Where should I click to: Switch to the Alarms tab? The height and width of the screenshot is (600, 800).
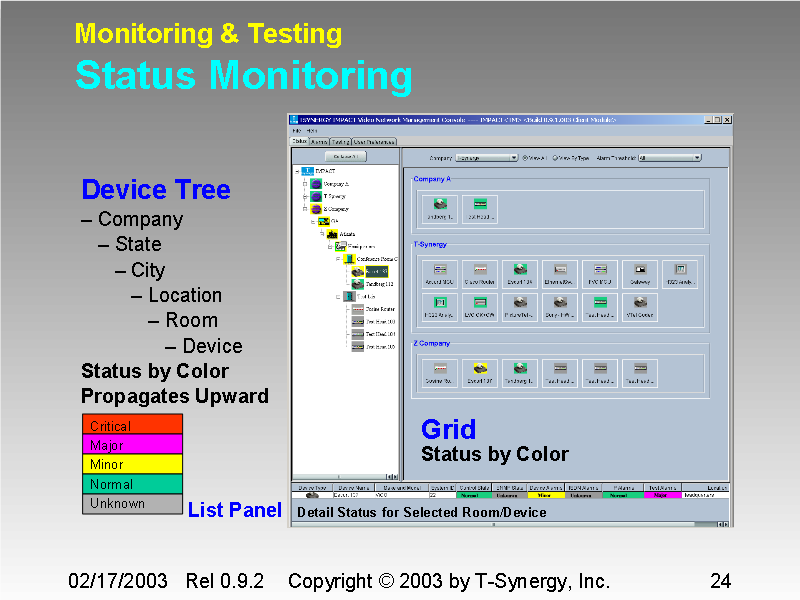click(x=316, y=141)
